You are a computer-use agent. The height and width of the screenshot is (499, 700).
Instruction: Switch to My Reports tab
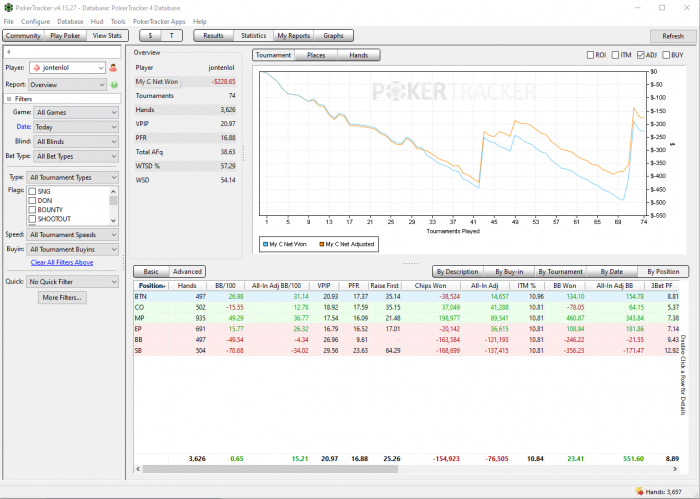click(x=294, y=36)
